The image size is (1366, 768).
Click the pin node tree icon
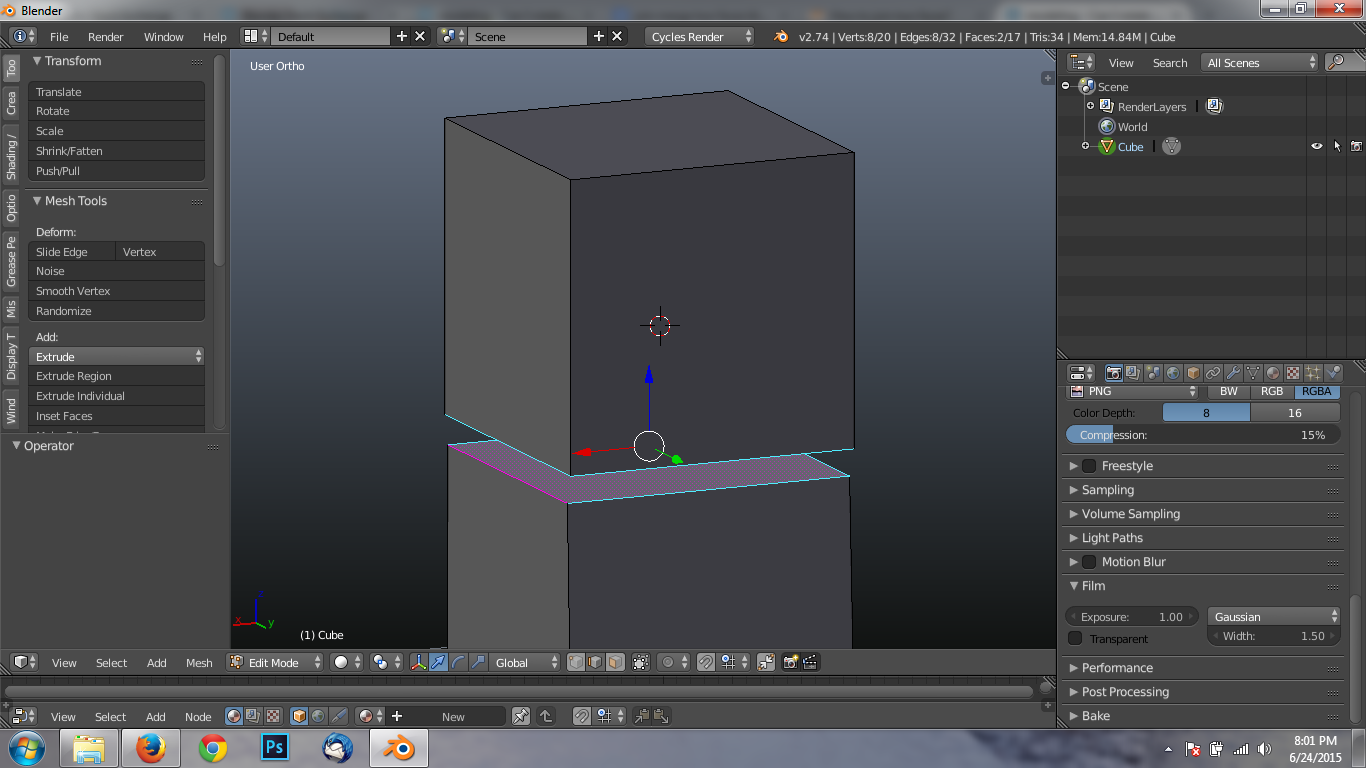pos(521,716)
